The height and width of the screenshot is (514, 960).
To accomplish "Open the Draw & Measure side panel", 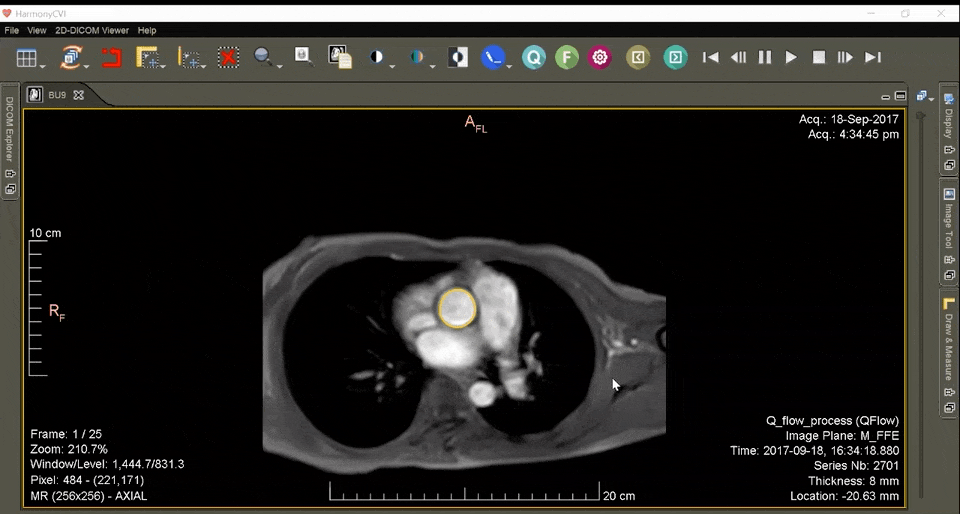I will 949,345.
